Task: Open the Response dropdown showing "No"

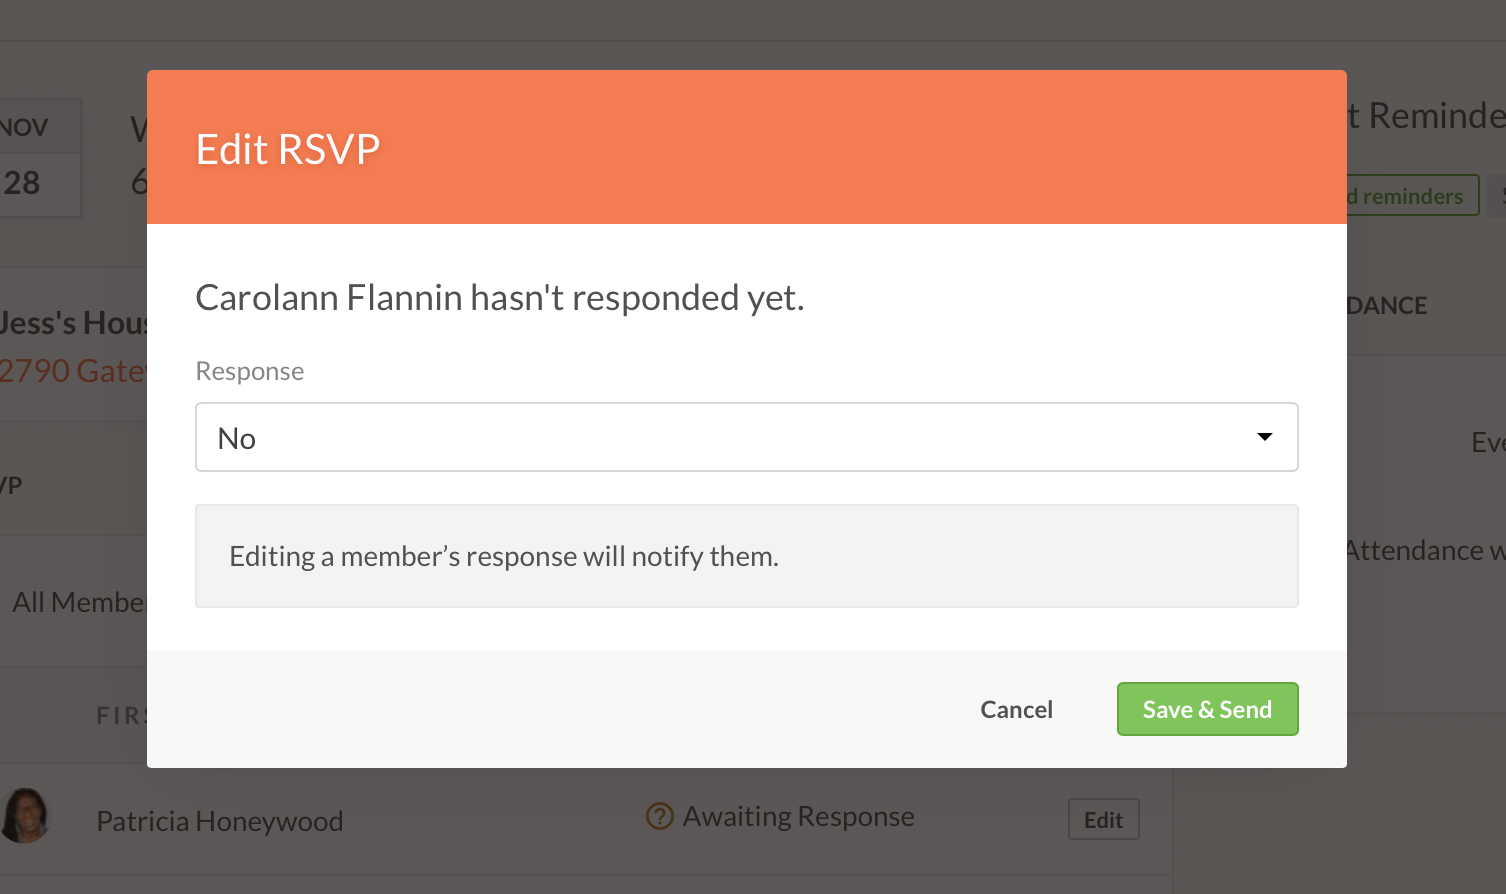Action: pyautogui.click(x=745, y=437)
